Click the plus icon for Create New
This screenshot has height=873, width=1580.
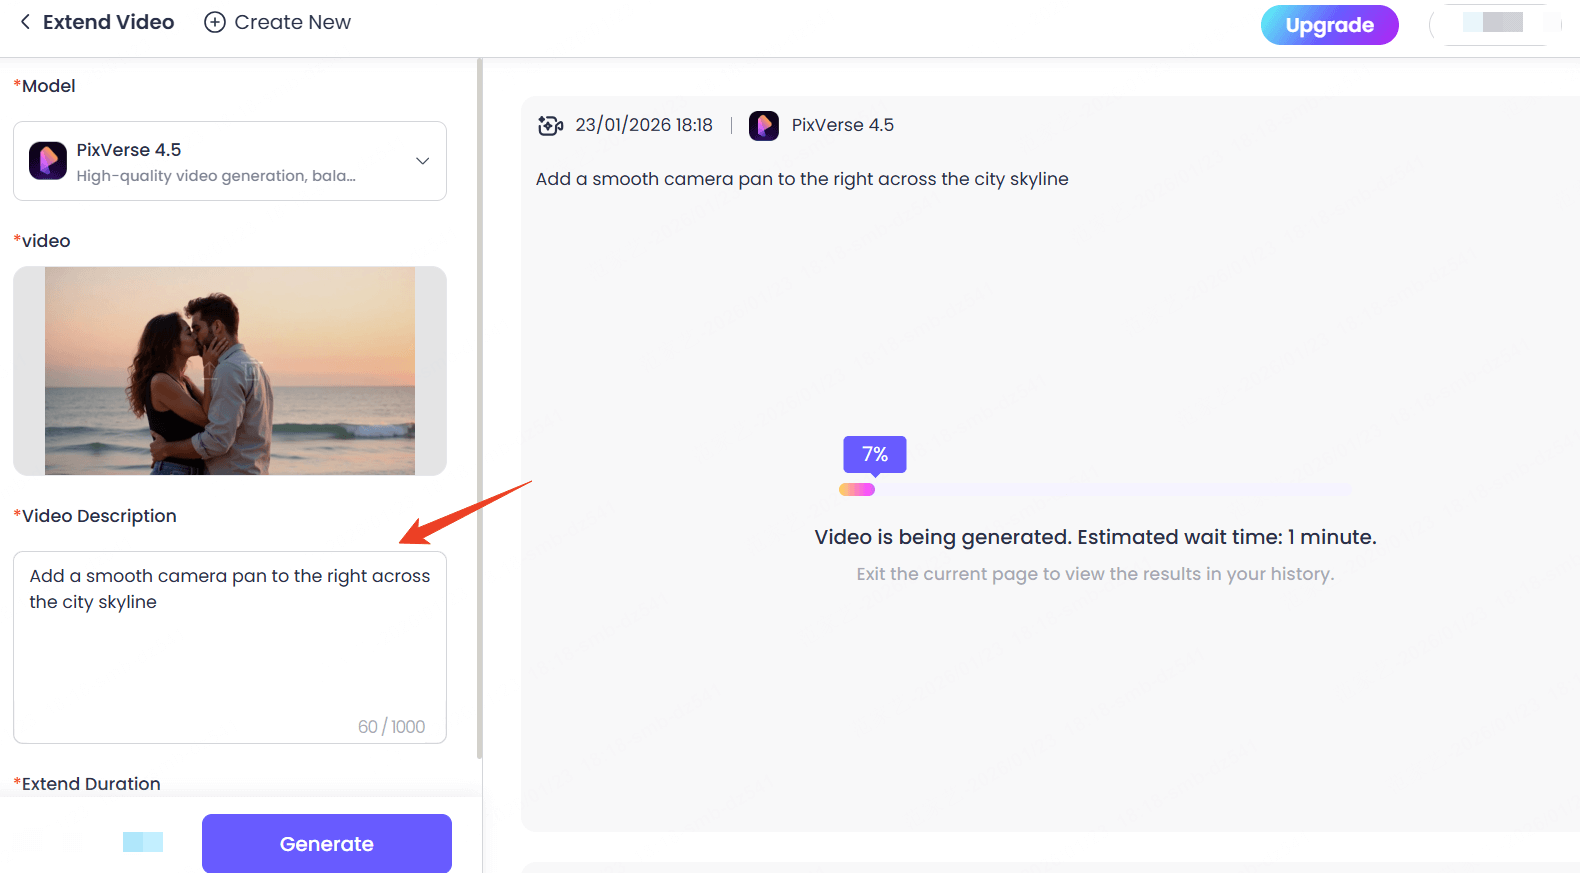[215, 22]
